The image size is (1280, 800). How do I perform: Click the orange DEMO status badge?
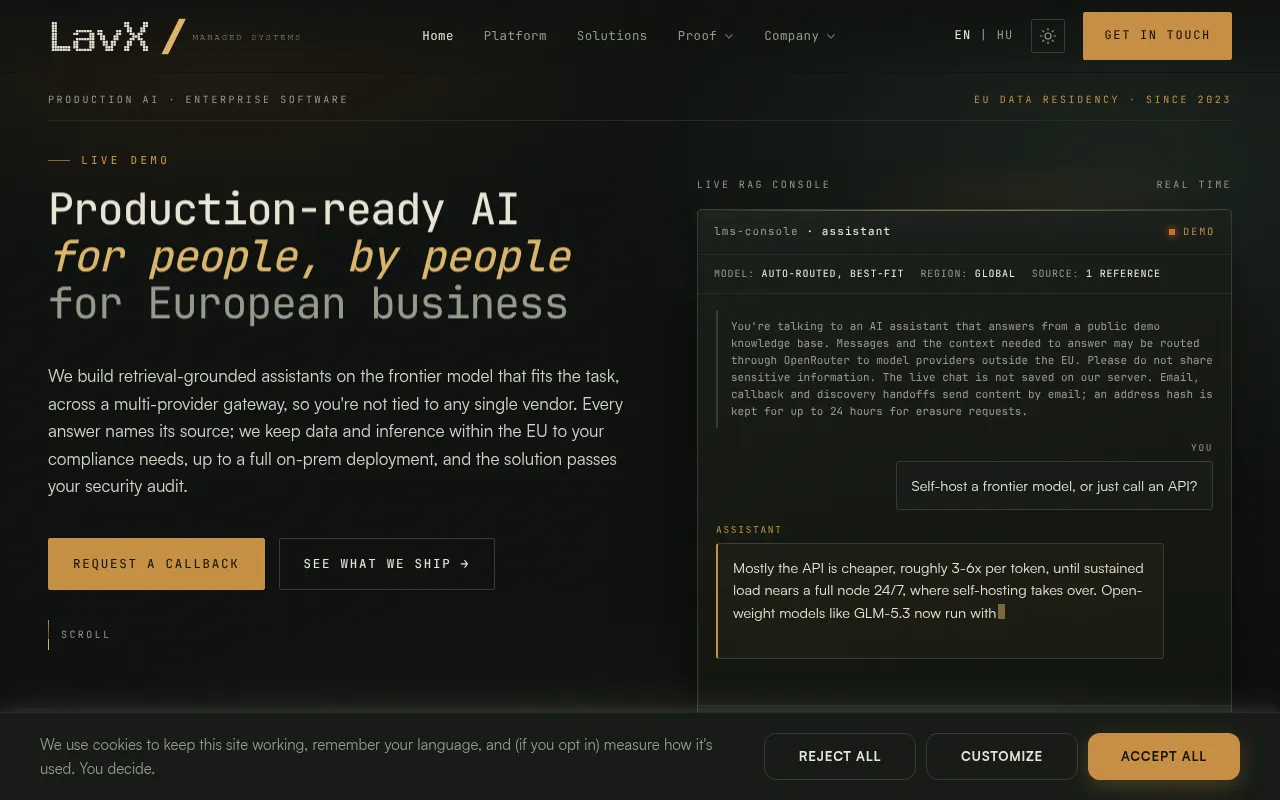click(1191, 232)
